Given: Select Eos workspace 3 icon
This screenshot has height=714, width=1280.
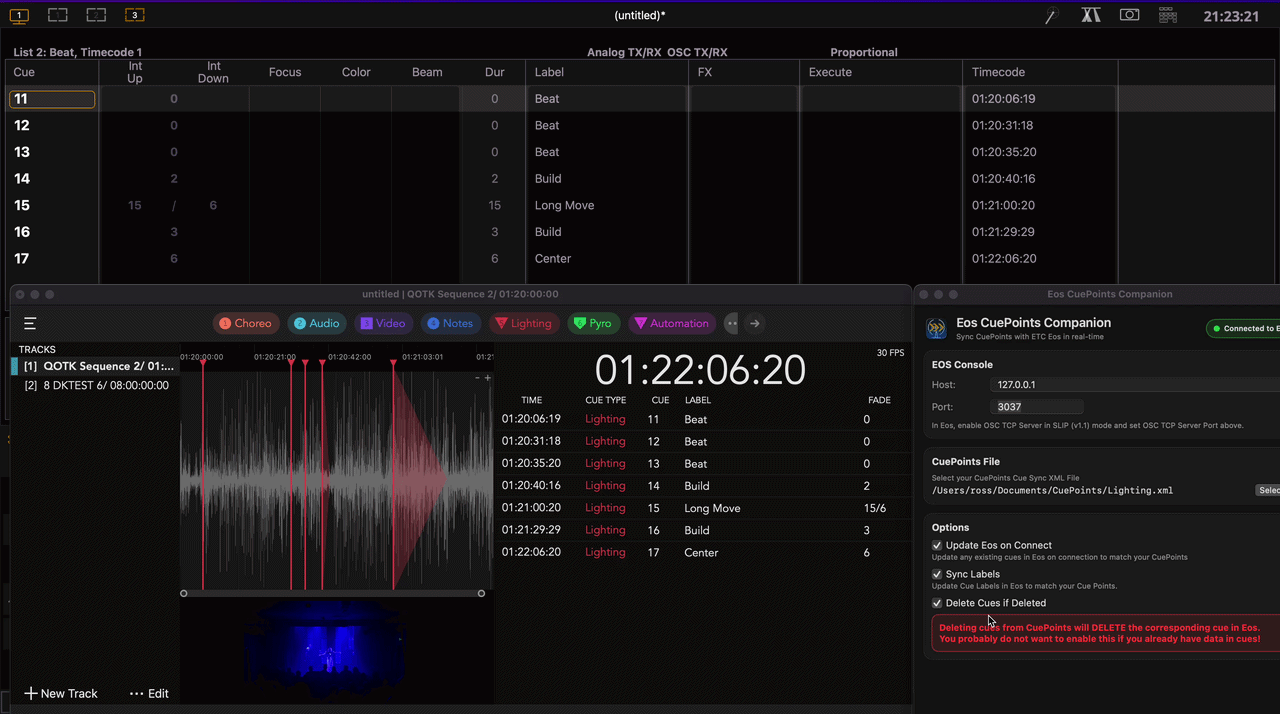Looking at the screenshot, I should [134, 15].
